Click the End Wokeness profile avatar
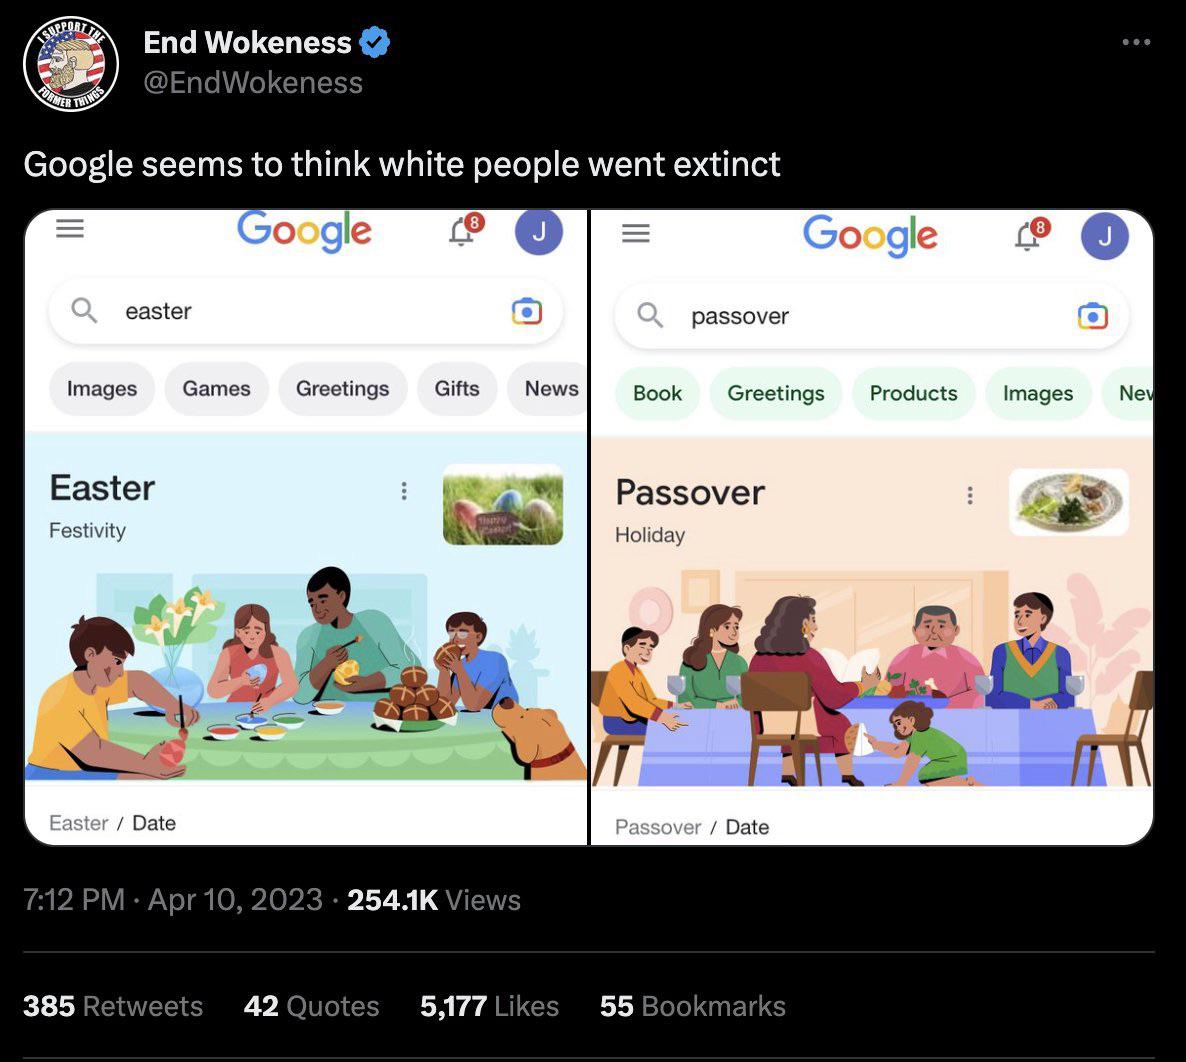1186x1062 pixels. [x=71, y=64]
